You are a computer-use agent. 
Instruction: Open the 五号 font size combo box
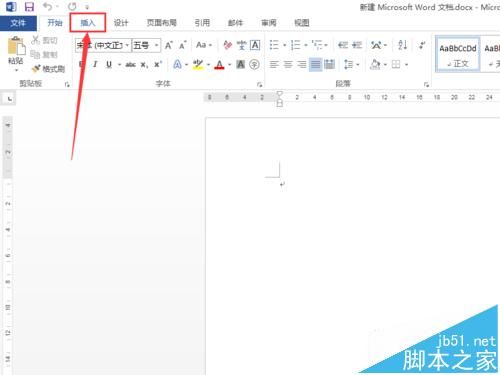tap(146, 45)
